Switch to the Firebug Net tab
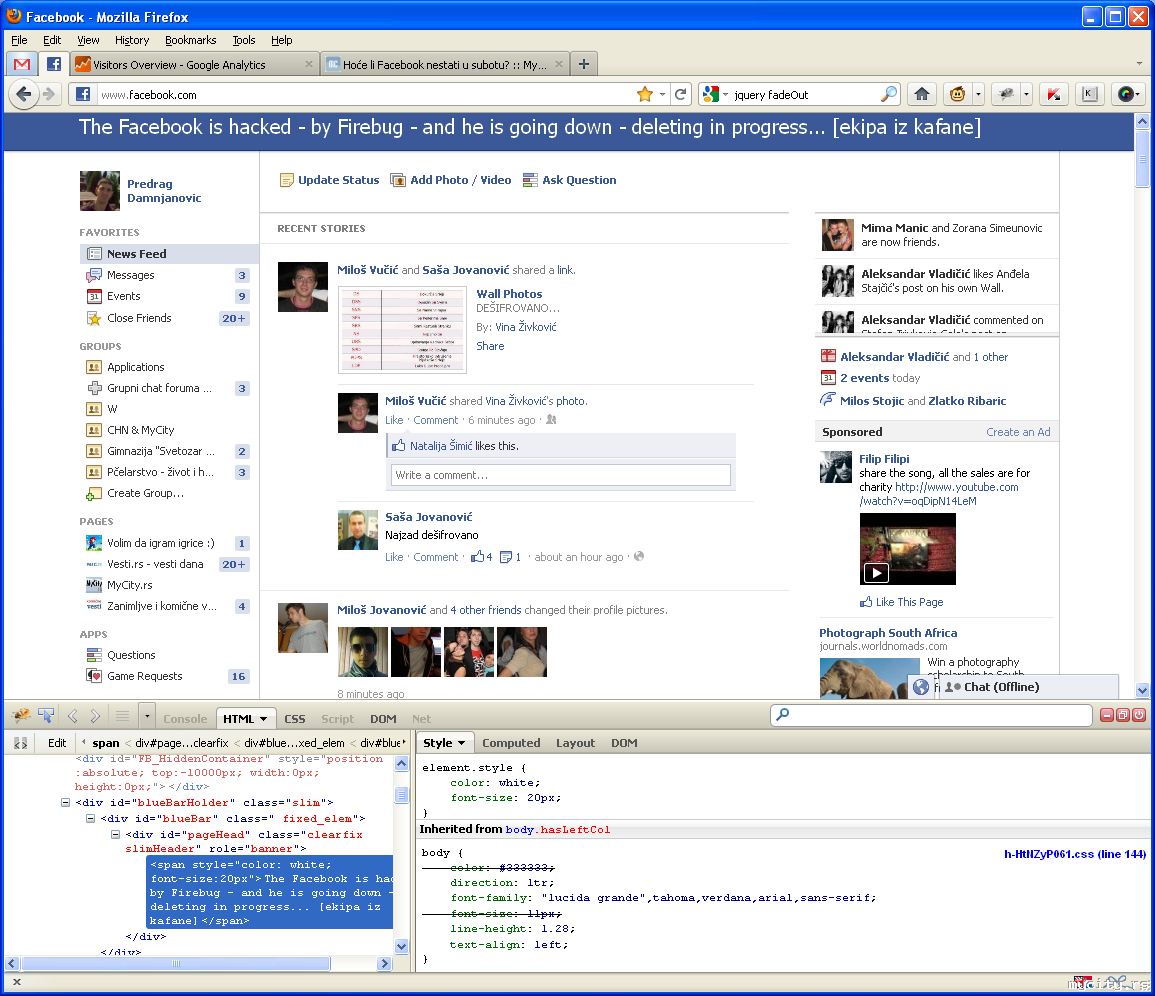The width and height of the screenshot is (1155, 996). pos(421,718)
